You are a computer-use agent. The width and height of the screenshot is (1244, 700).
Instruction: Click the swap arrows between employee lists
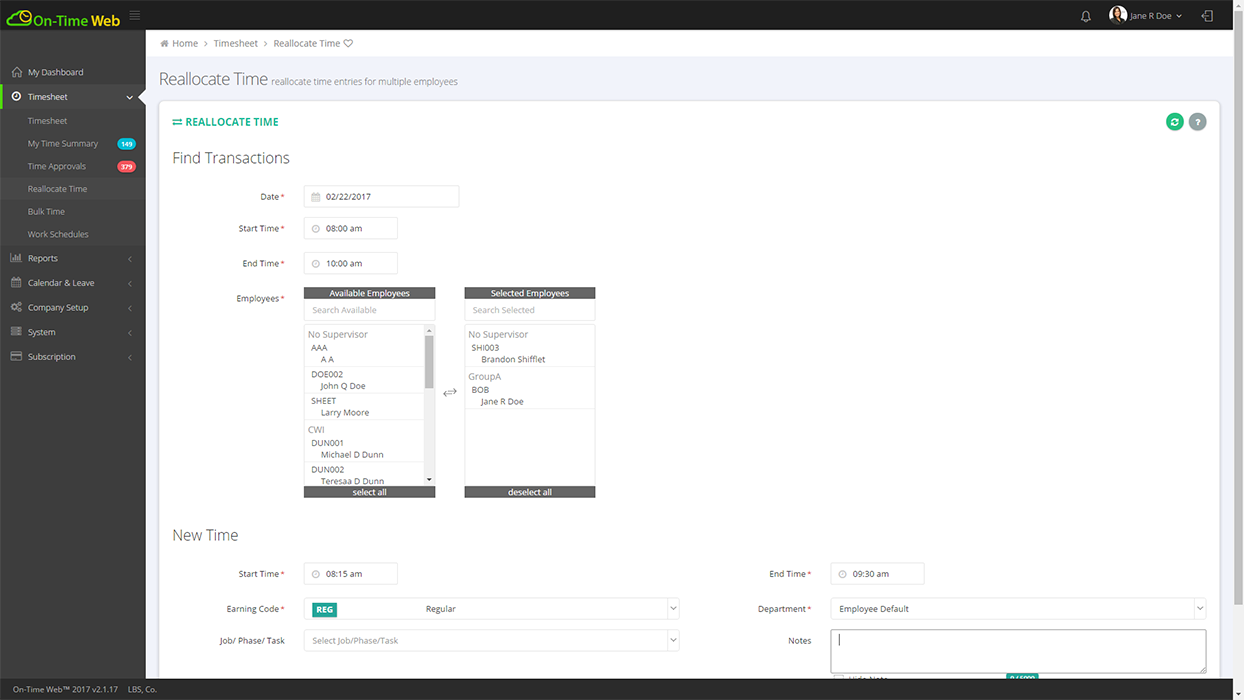[449, 392]
